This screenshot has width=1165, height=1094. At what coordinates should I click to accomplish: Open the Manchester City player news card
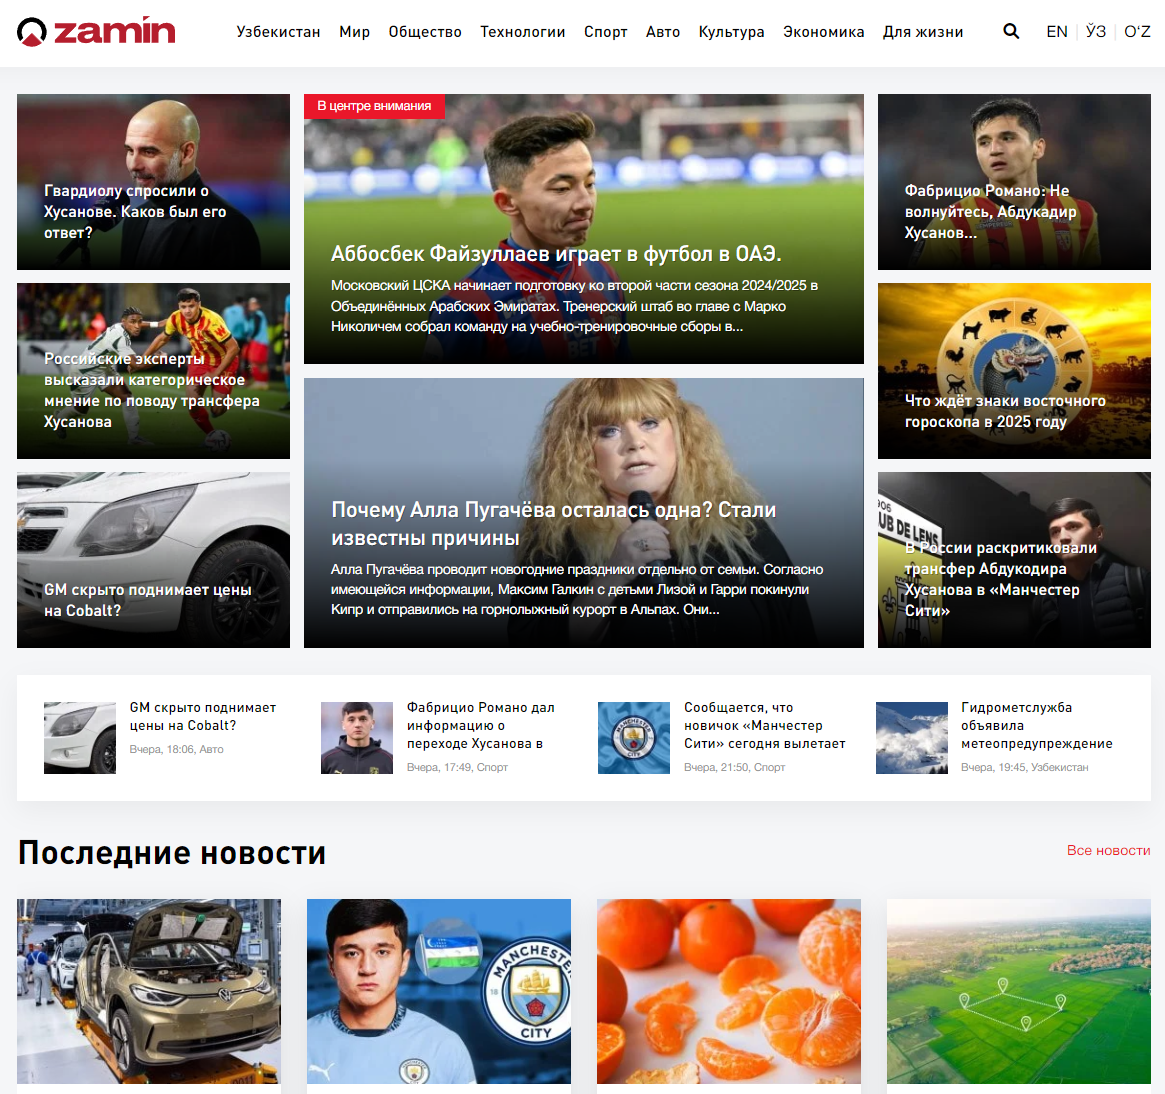click(438, 992)
